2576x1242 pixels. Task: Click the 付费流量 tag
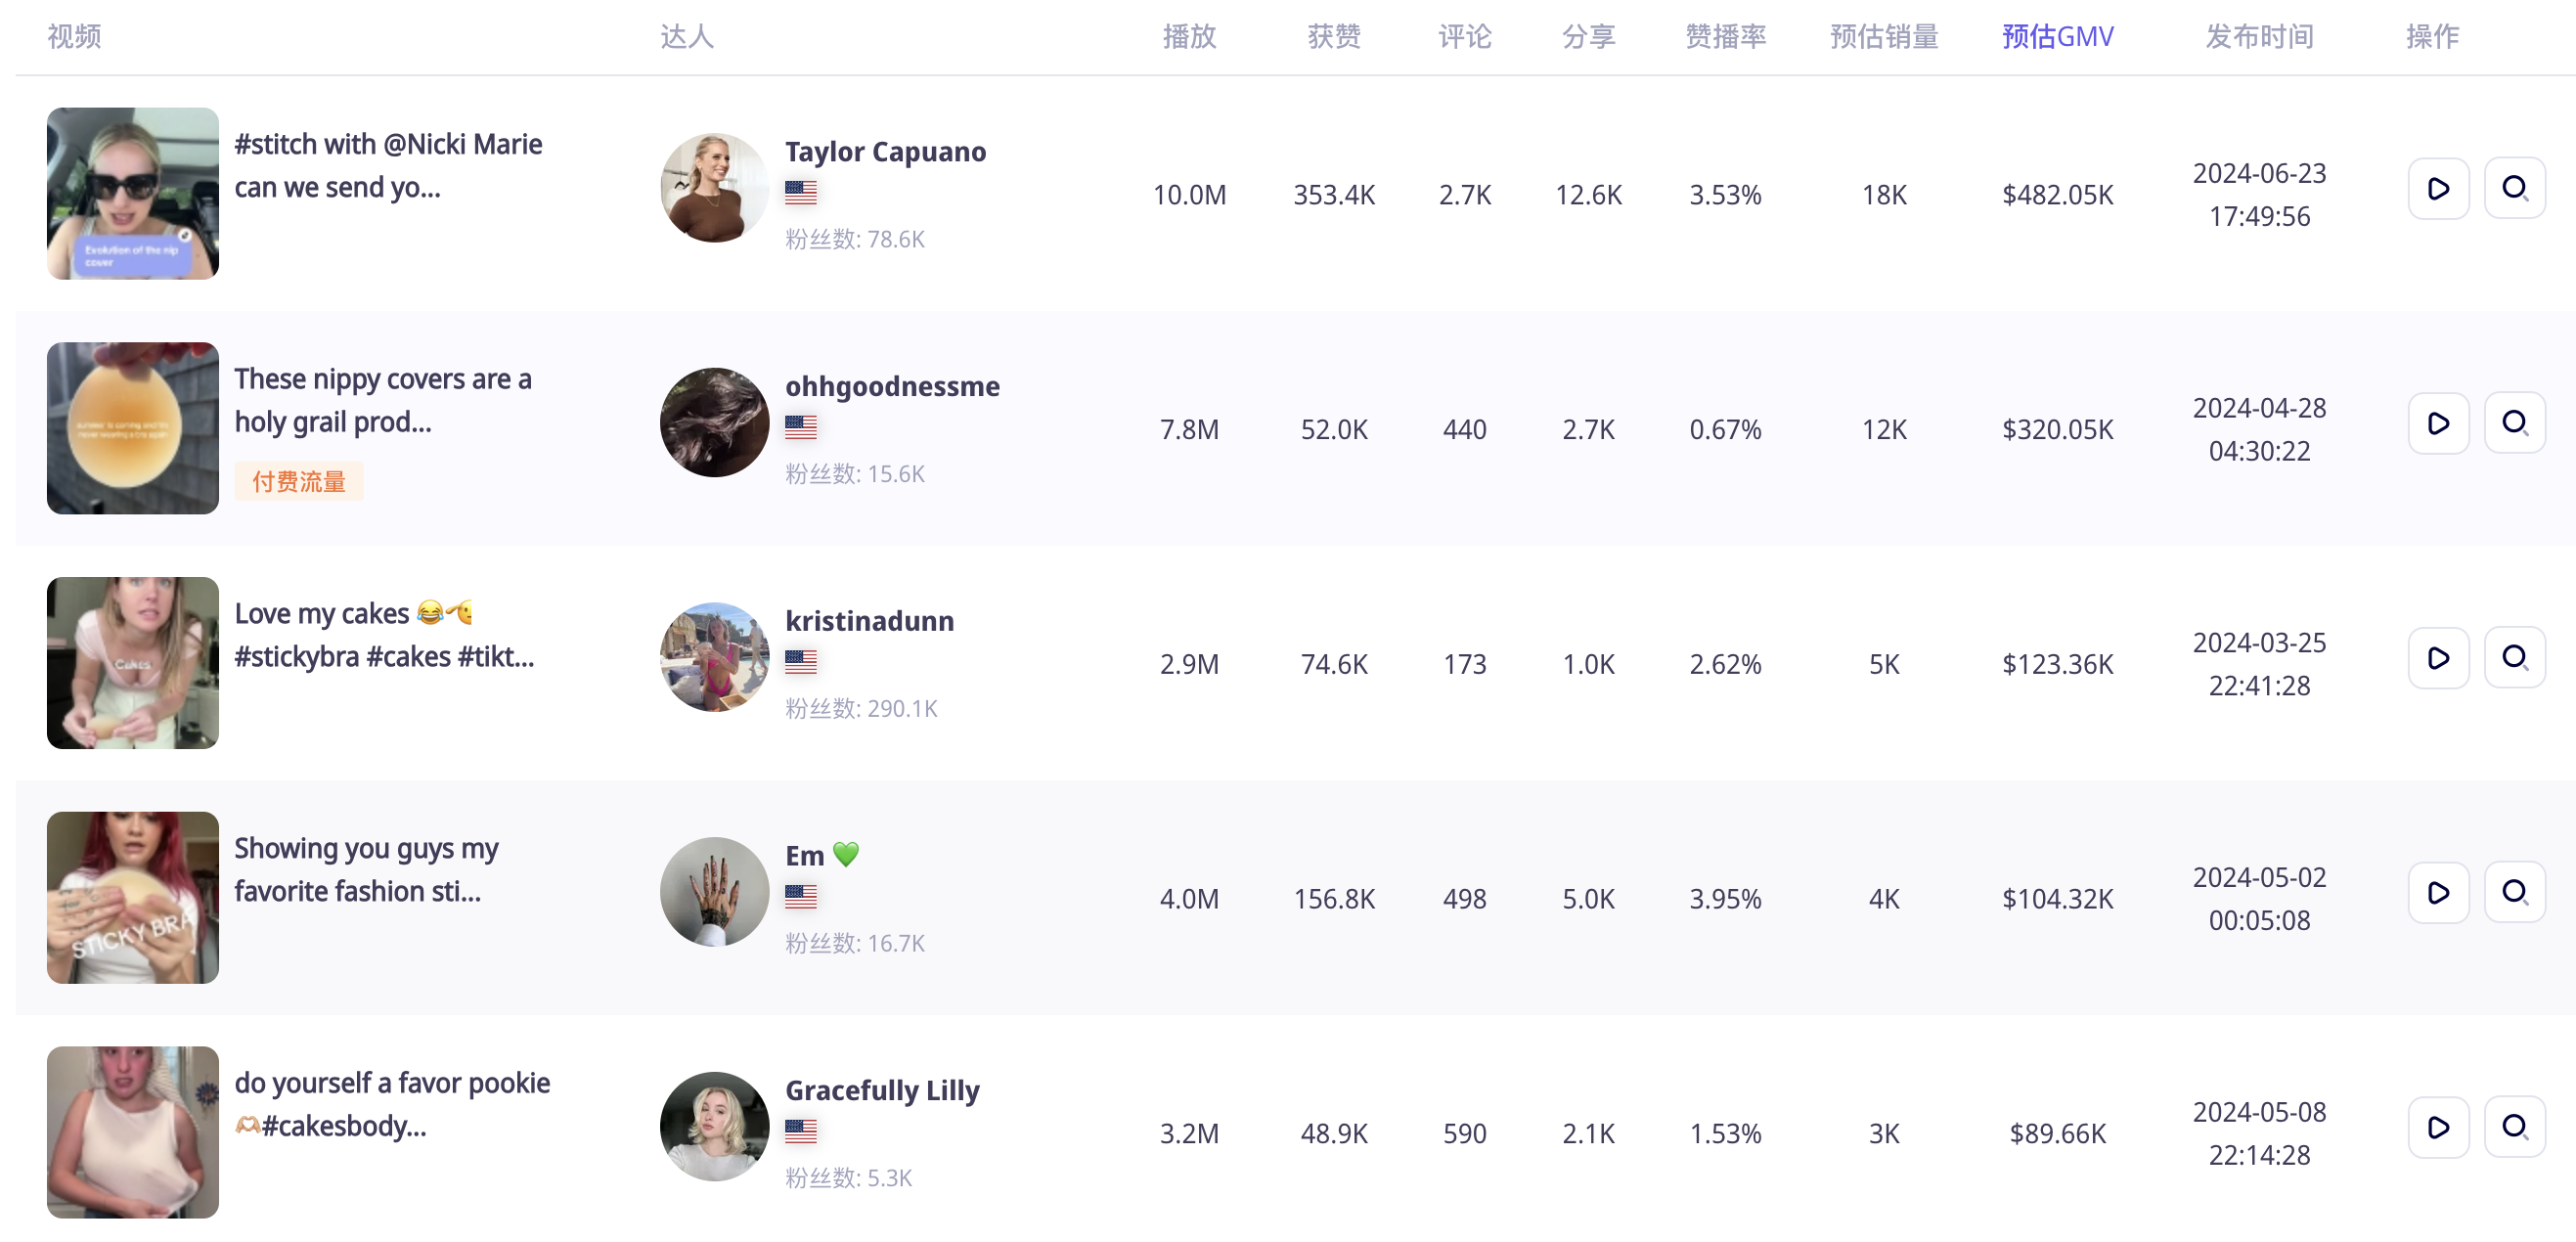pyautogui.click(x=298, y=482)
